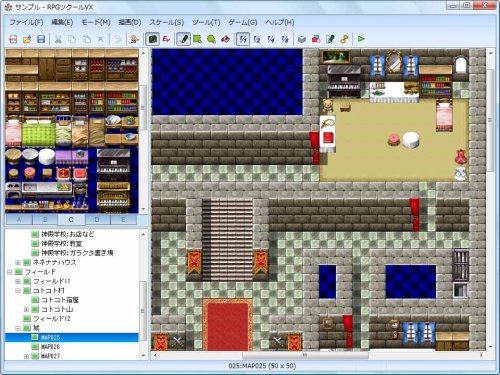The image size is (500, 375).
Task: Click the tile palette scroll down arrow
Action: [143, 209]
